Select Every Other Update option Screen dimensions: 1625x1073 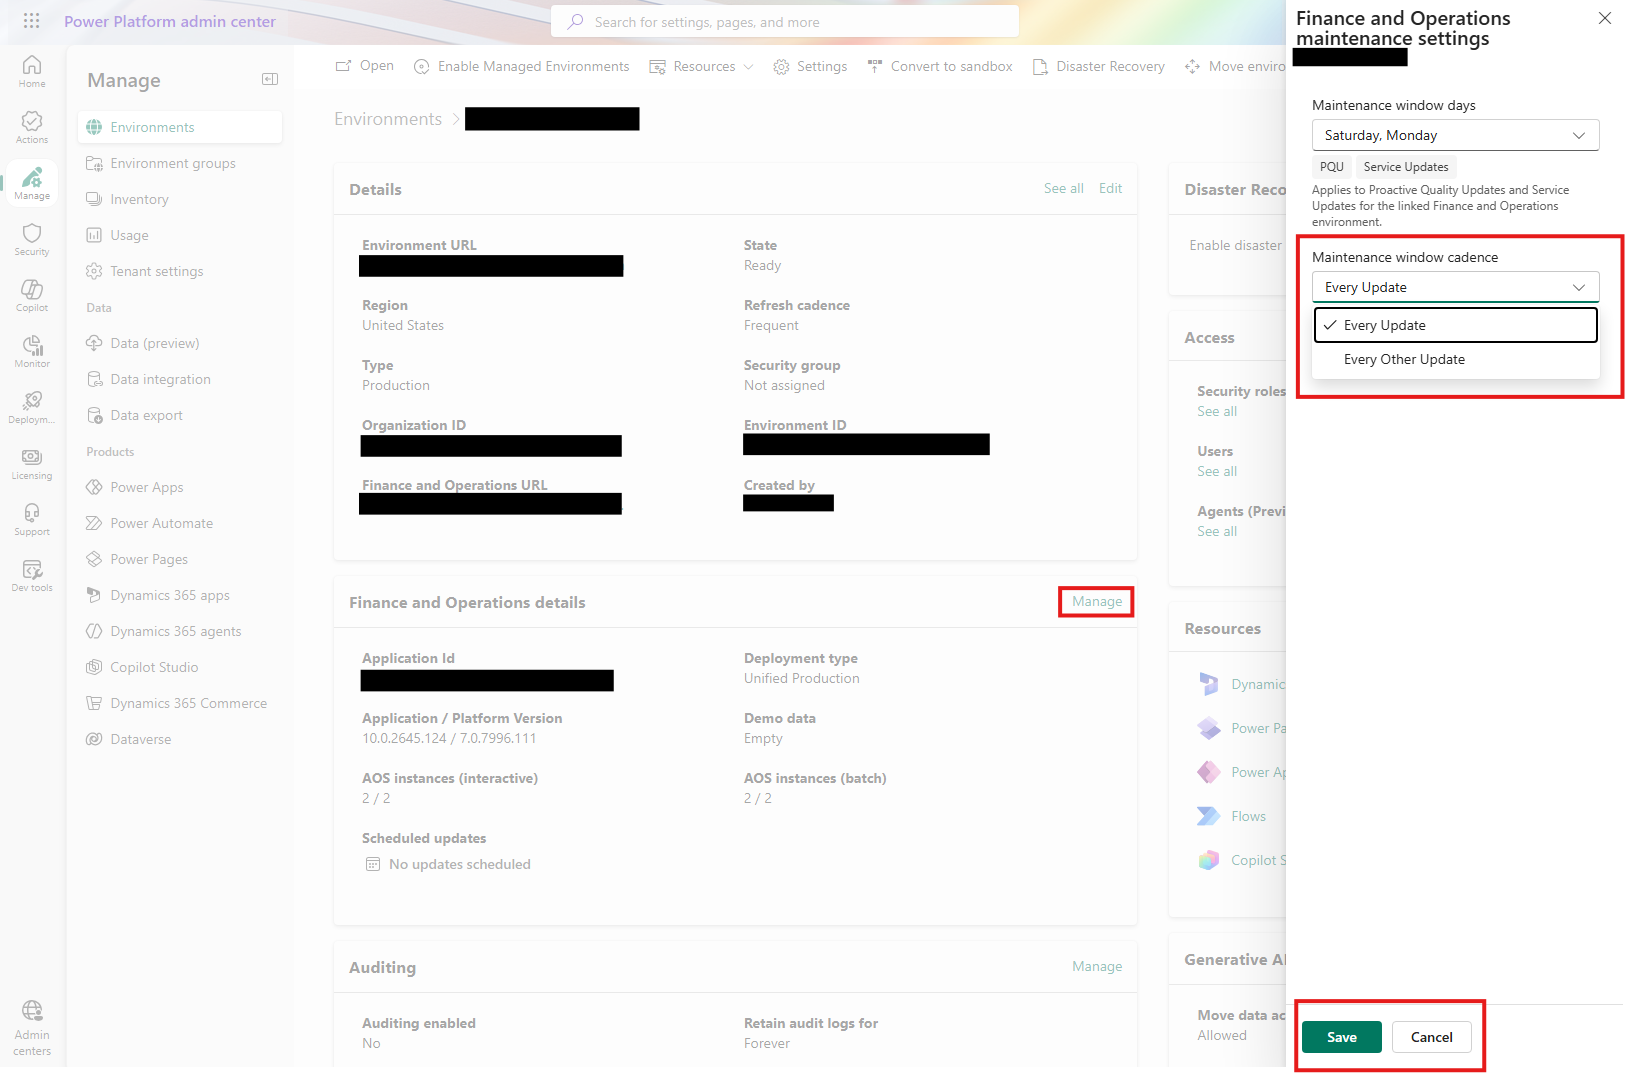[x=1455, y=359]
